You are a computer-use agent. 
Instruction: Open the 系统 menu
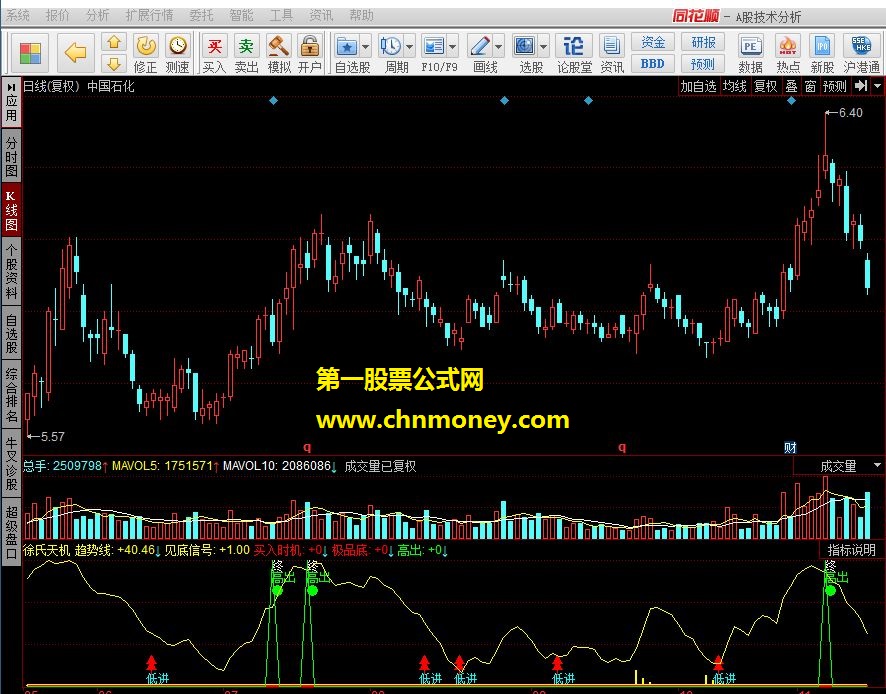(18, 15)
